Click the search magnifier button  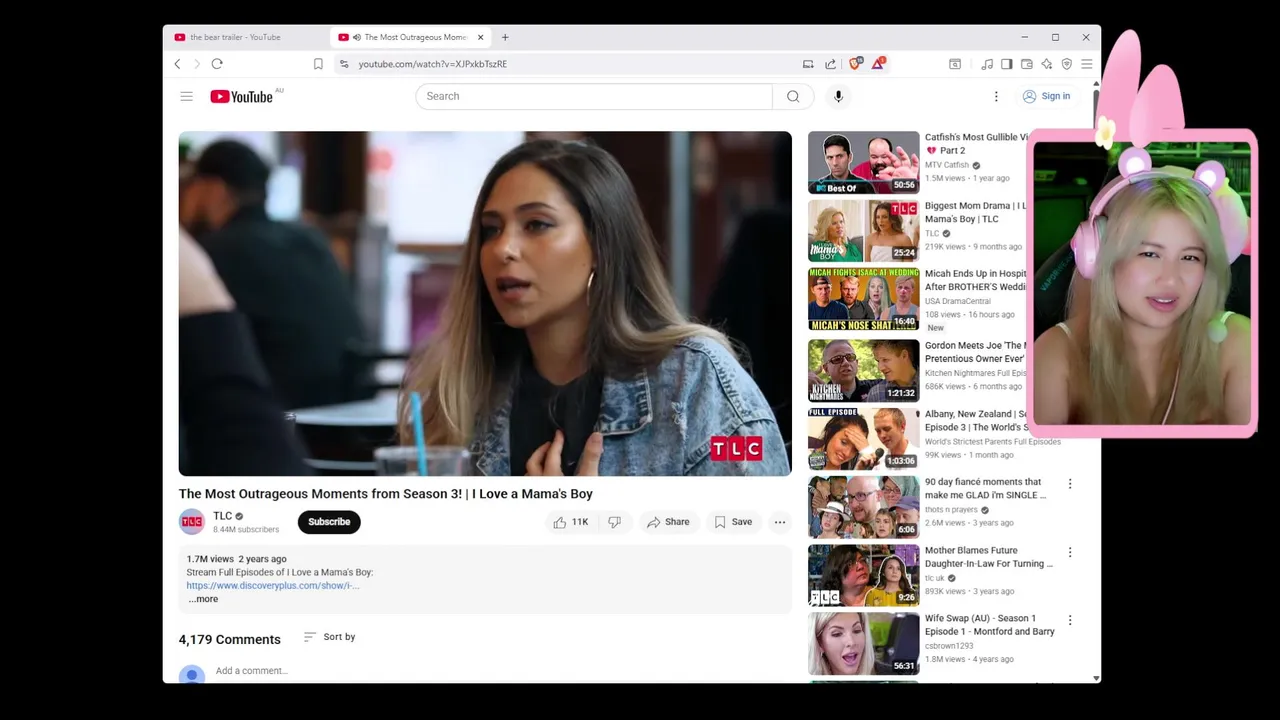tap(793, 96)
